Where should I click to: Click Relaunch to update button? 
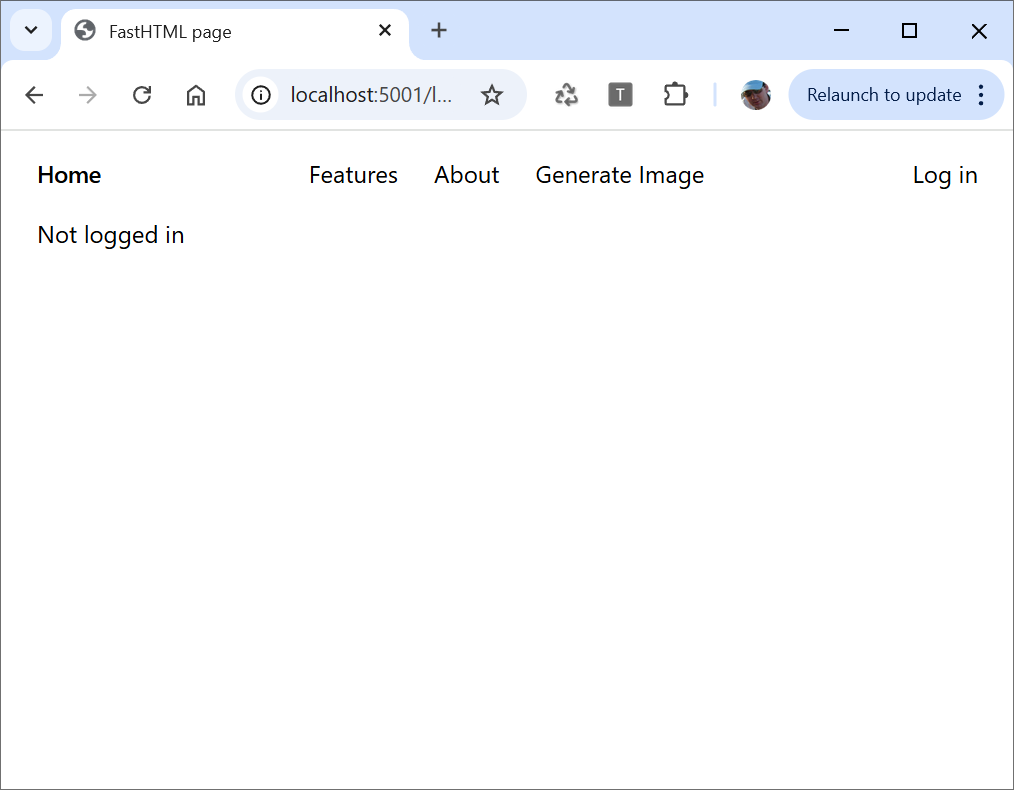point(883,95)
